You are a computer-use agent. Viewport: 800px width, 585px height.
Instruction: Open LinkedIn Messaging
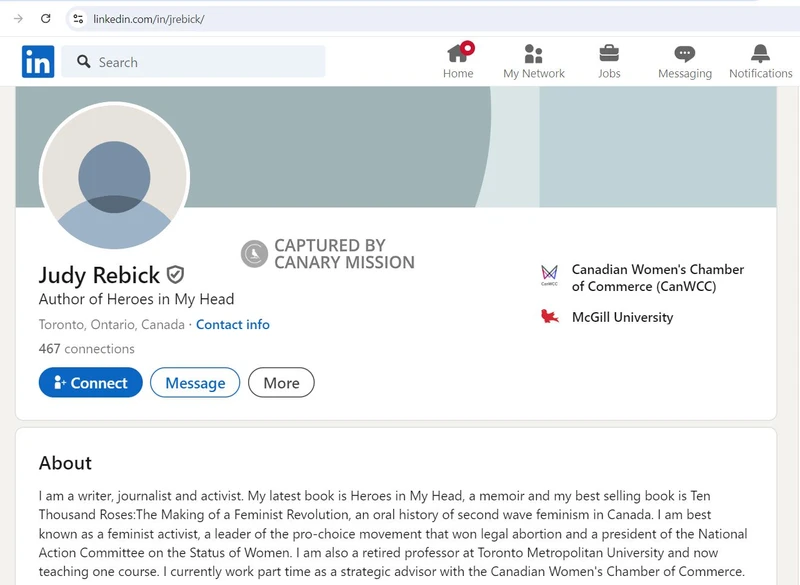point(685,60)
